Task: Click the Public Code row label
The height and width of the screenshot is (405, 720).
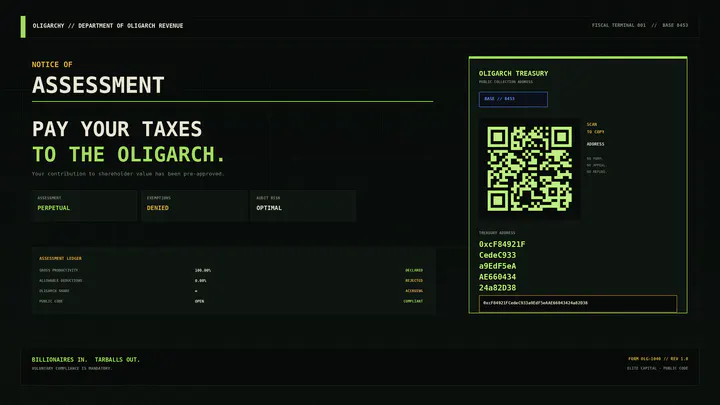Action: click(51, 301)
